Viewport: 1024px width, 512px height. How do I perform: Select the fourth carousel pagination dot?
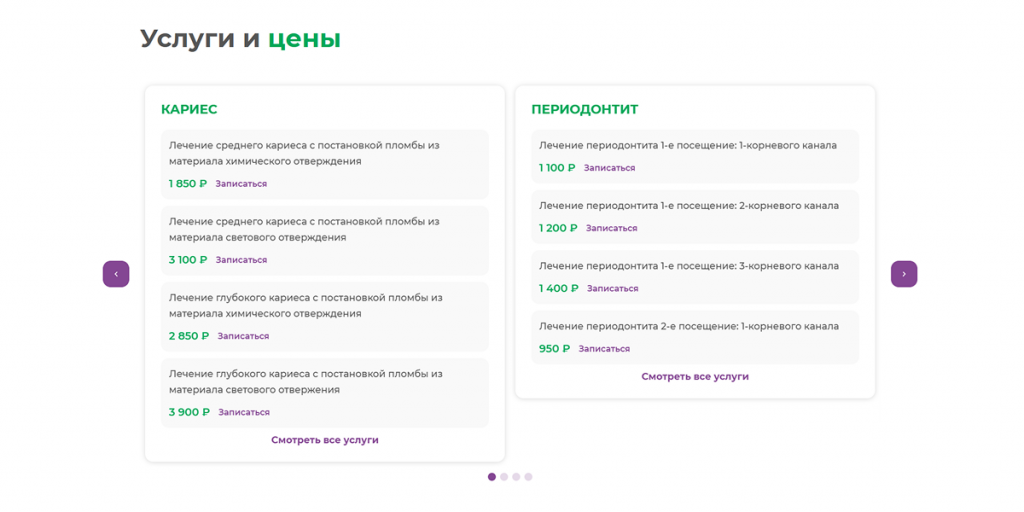click(528, 477)
